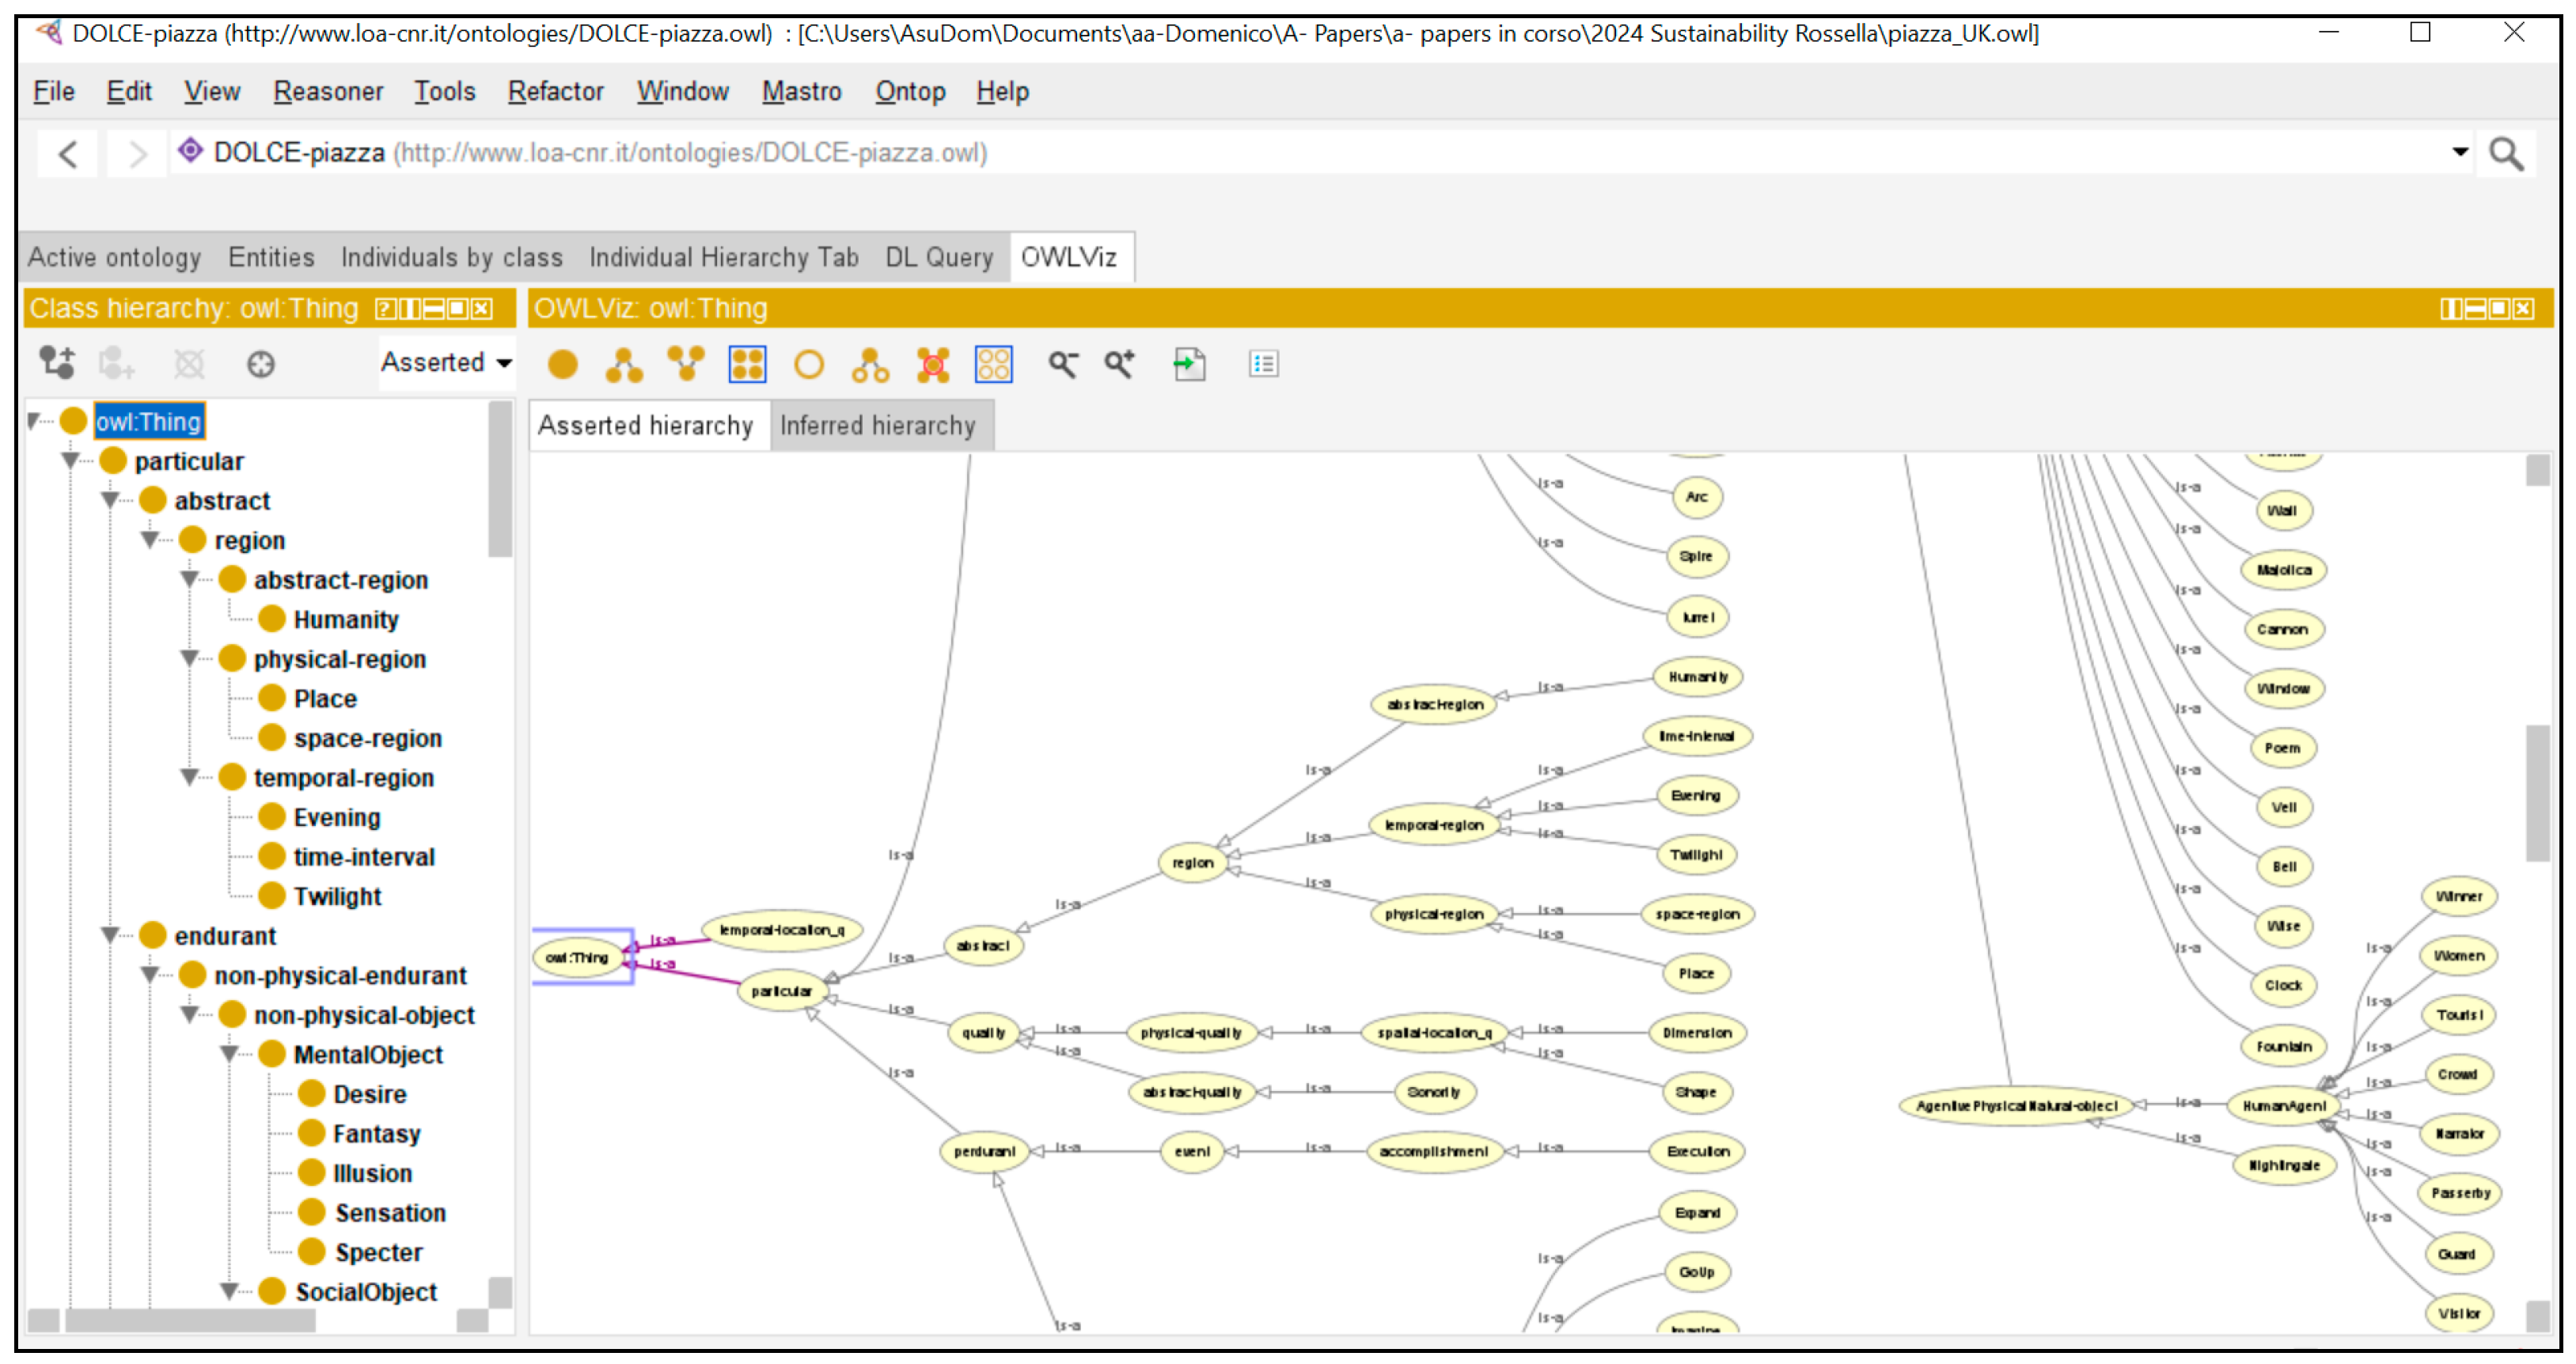Screen dimensions: 2576x1364
Task: Click the perdurant node in the graph
Action: click(x=984, y=1152)
